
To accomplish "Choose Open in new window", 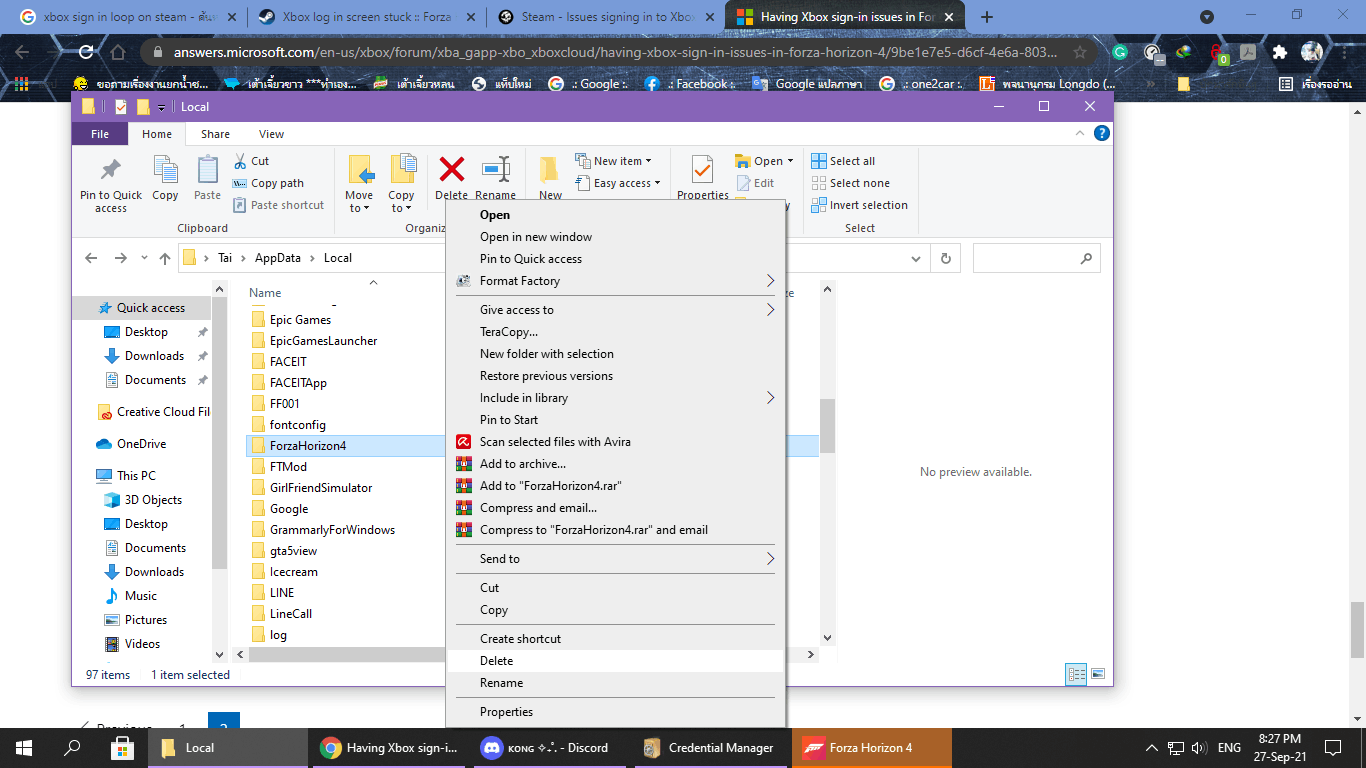I will pyautogui.click(x=616, y=237).
